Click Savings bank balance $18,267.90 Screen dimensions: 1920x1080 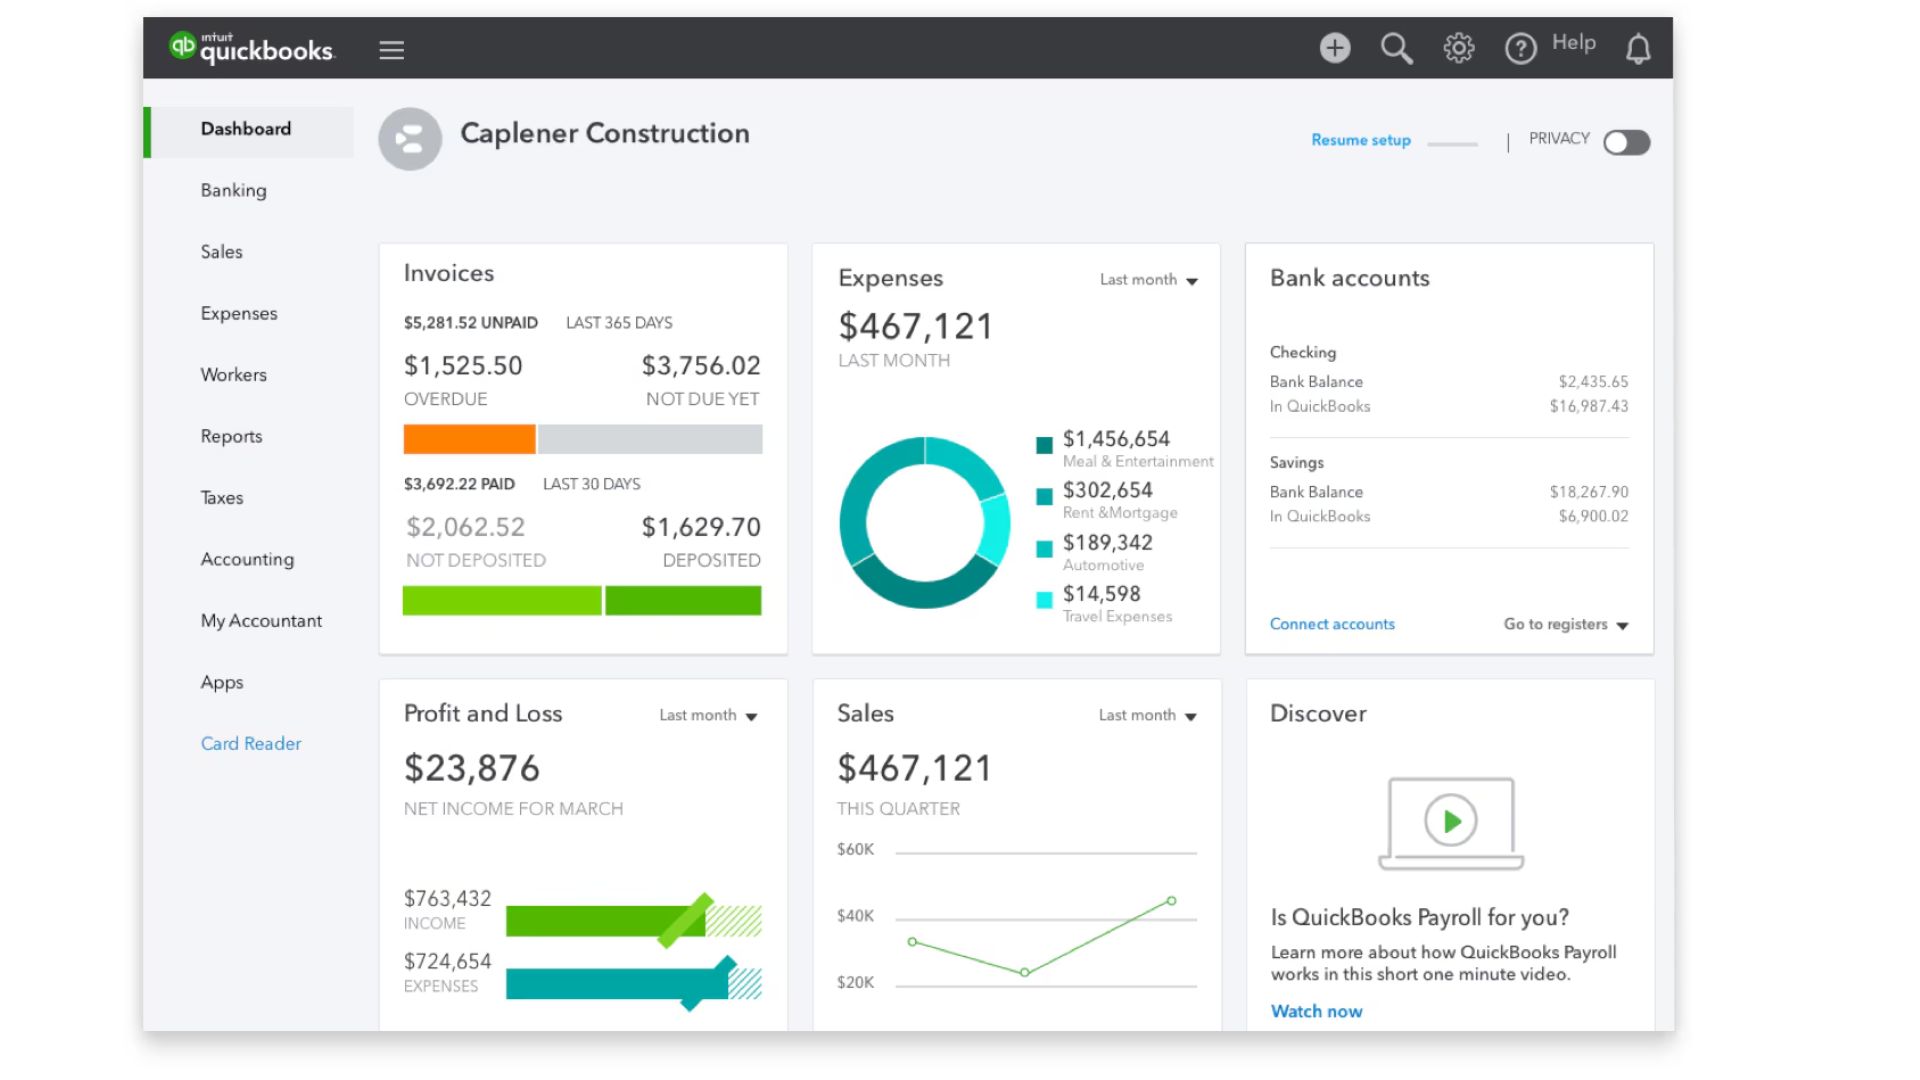[x=1589, y=492]
